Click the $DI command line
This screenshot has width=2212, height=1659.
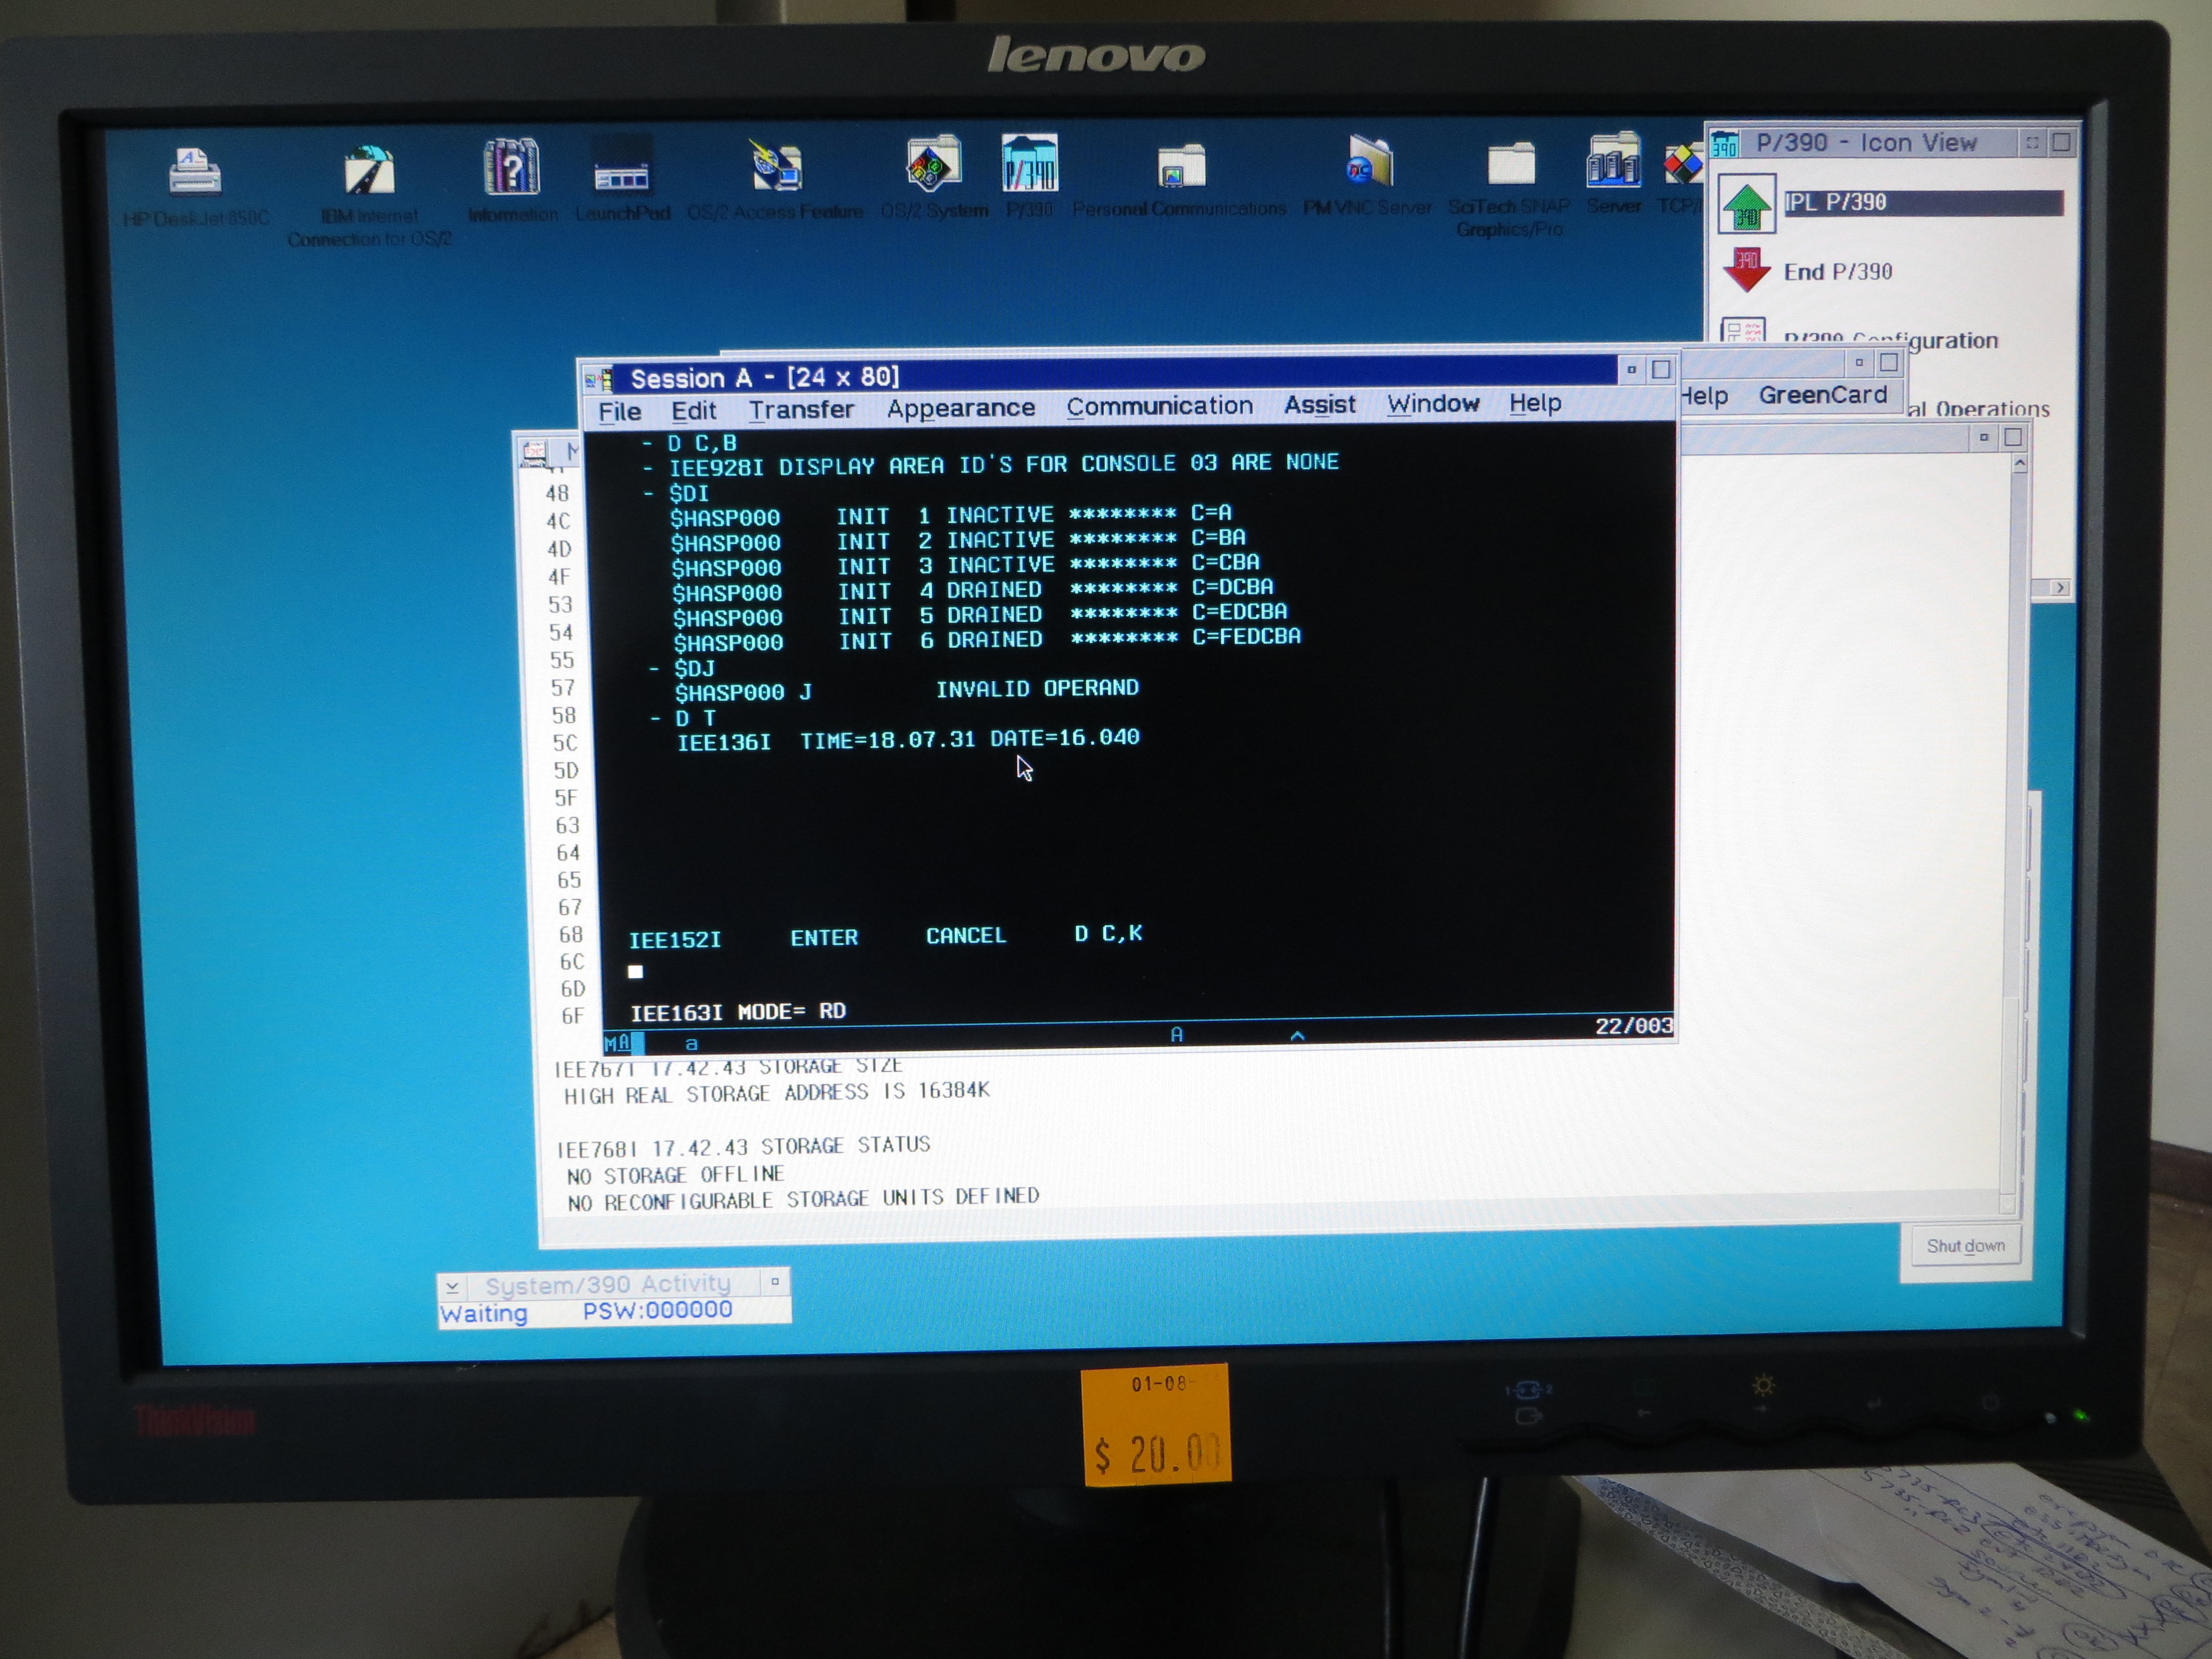tap(689, 493)
